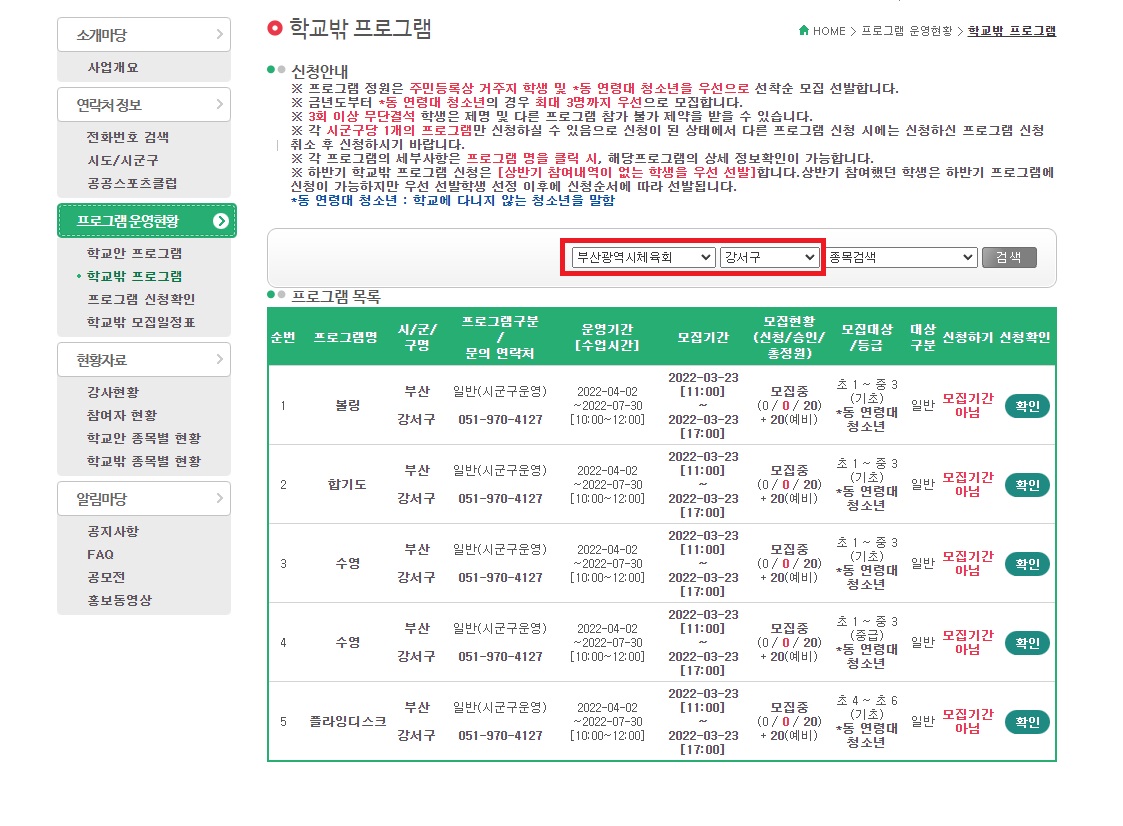The height and width of the screenshot is (826, 1123).
Task: Open the 강서구 district dropdown
Action: tap(769, 257)
